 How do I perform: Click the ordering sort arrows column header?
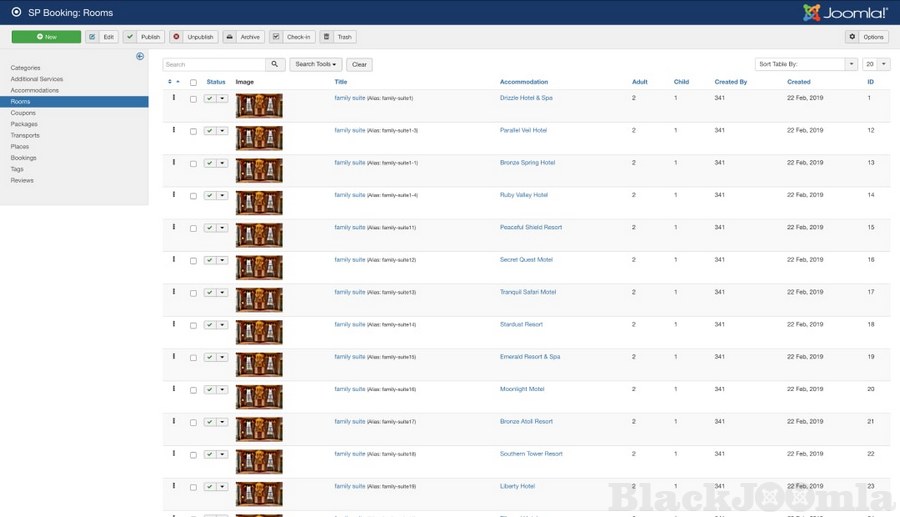pyautogui.click(x=172, y=82)
